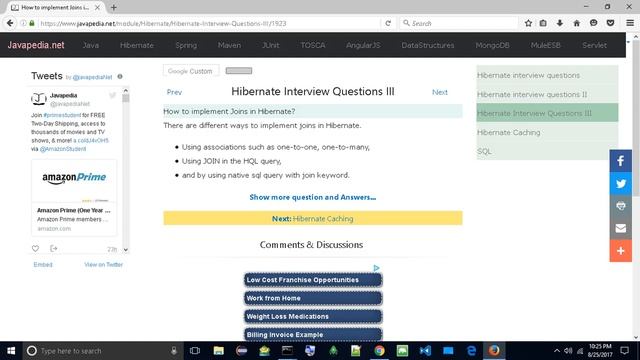The image size is (640, 360).
Task: Click View on Twitter link
Action: (103, 264)
